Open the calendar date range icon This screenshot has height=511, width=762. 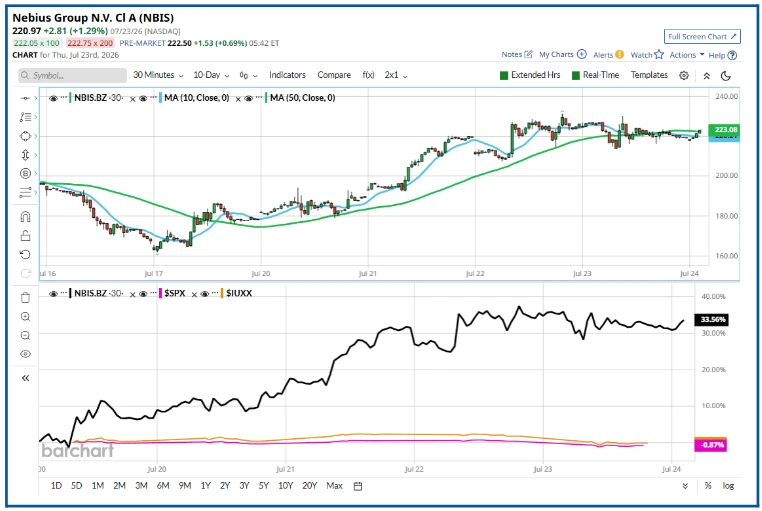click(358, 486)
